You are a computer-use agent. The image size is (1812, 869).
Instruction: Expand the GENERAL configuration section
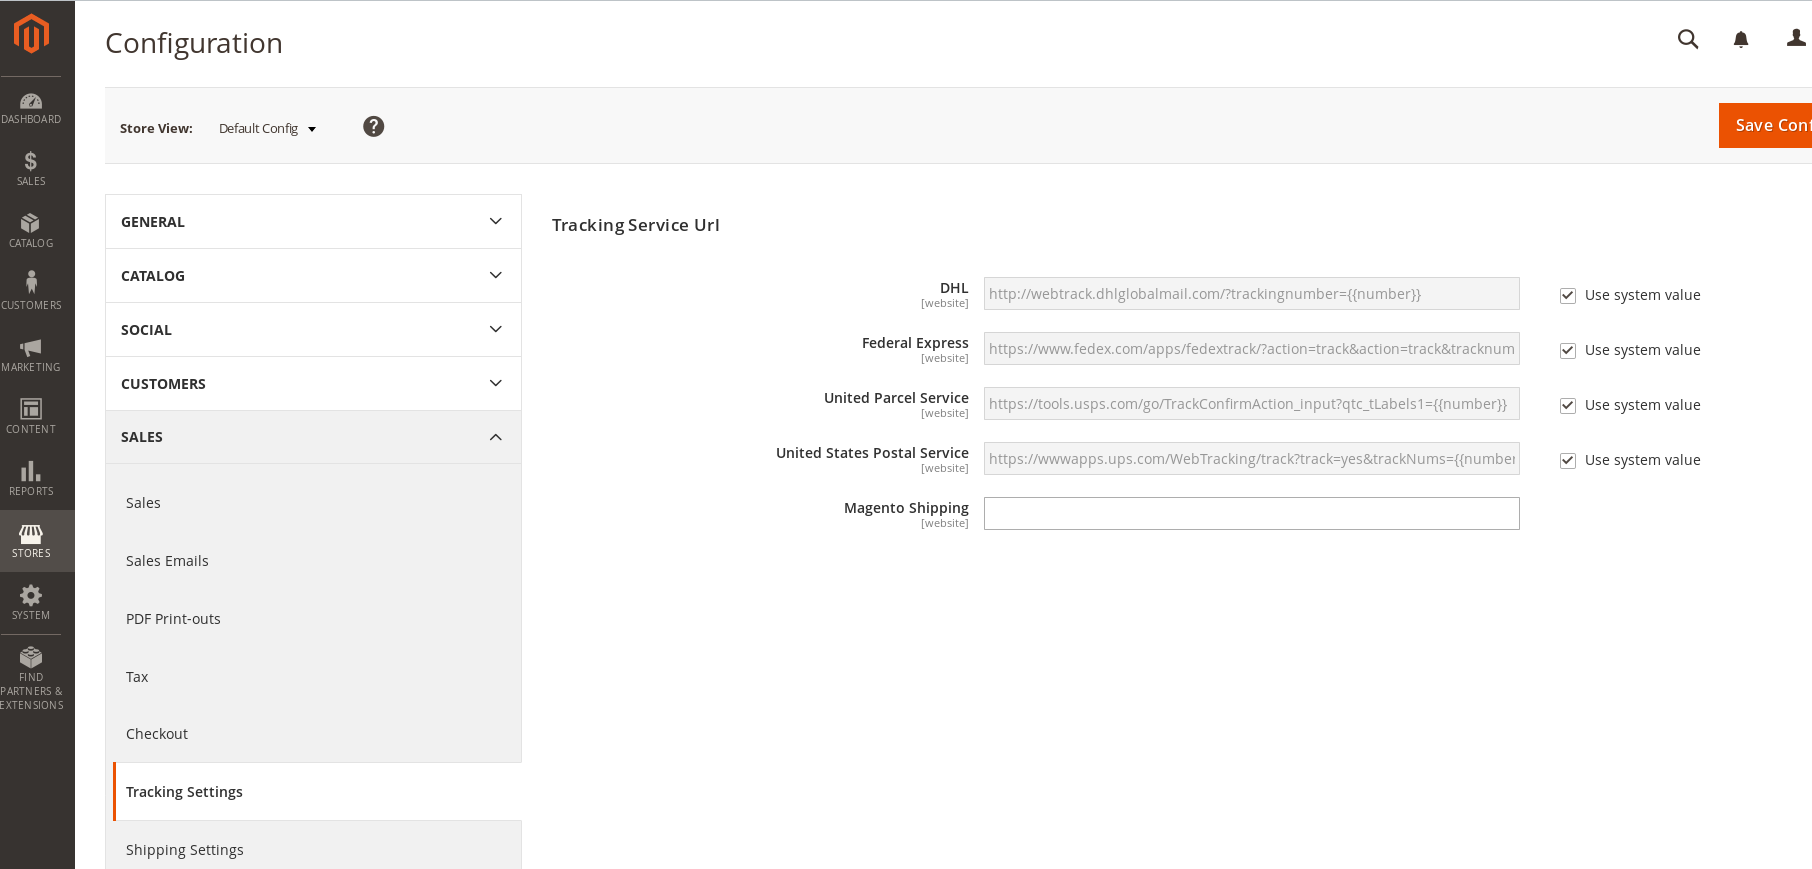[313, 222]
